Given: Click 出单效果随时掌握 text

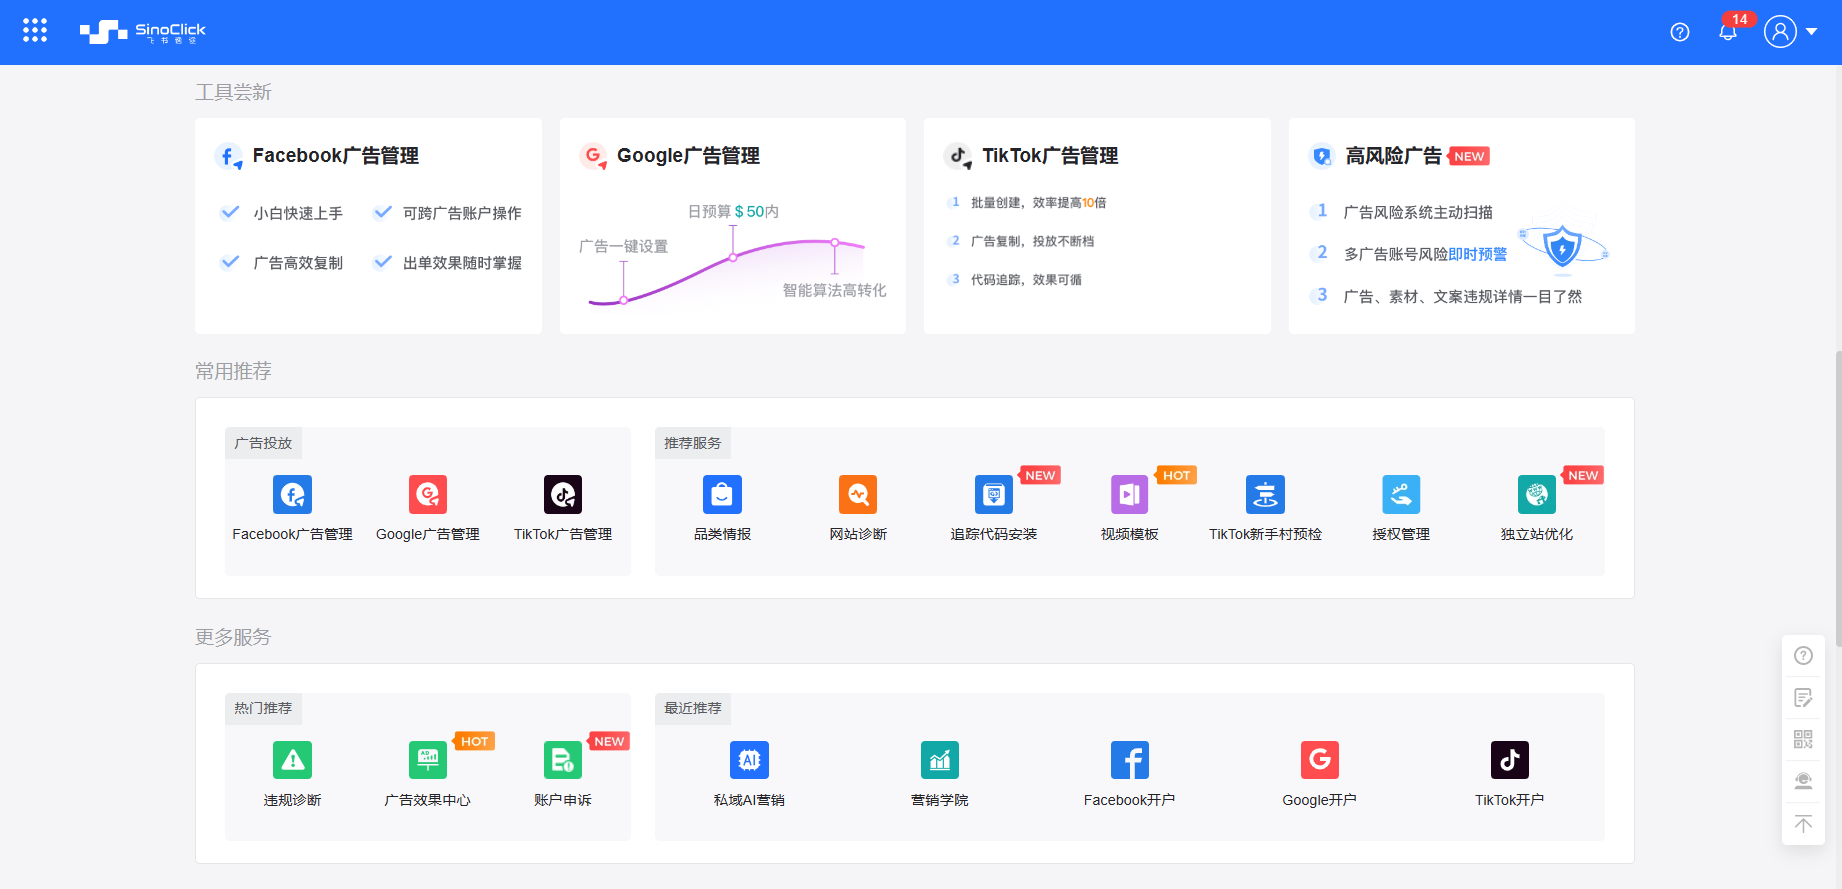Looking at the screenshot, I should [x=462, y=263].
